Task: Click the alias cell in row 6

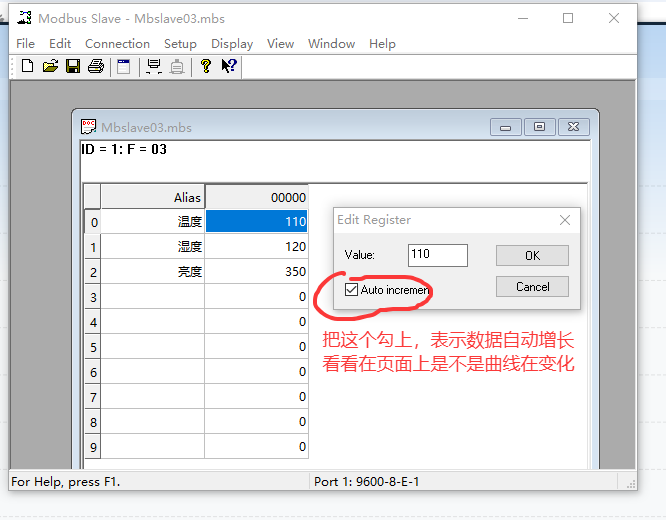Action: coord(152,372)
